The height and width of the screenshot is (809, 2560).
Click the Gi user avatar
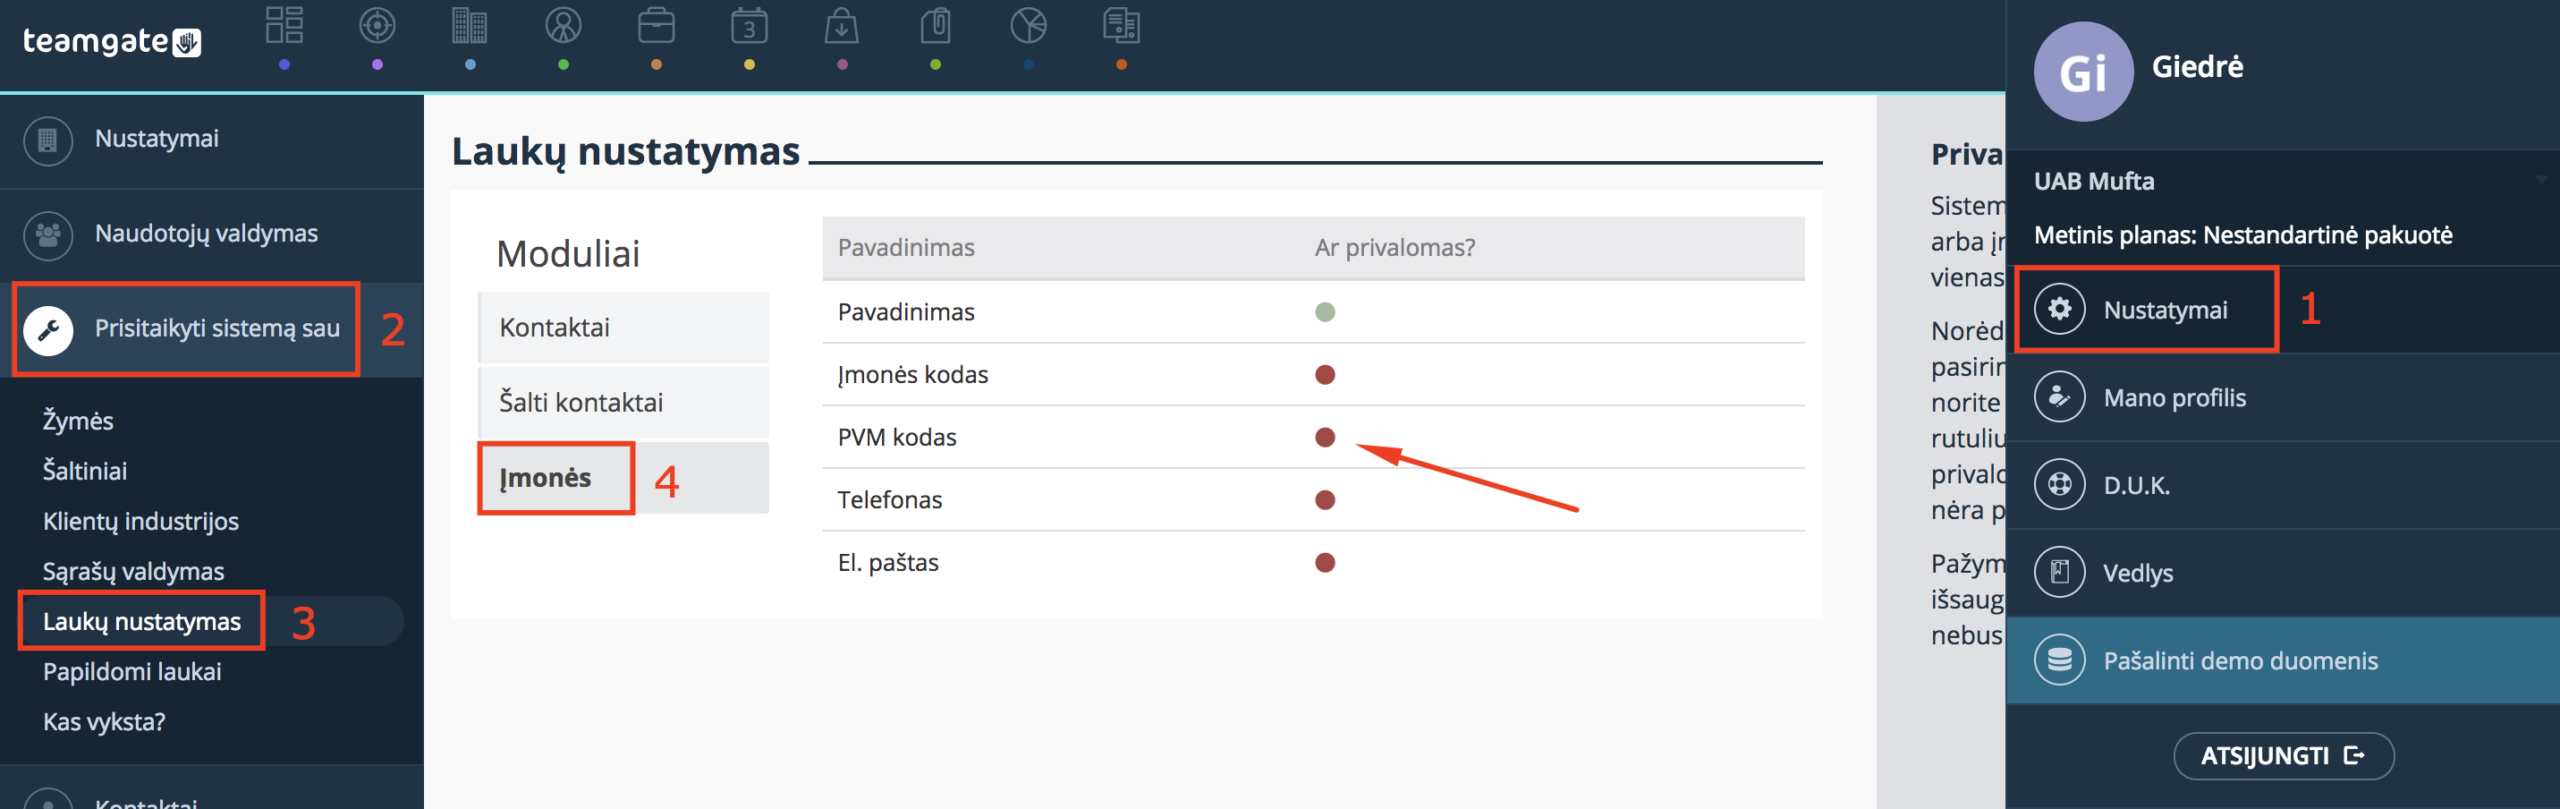2084,72
